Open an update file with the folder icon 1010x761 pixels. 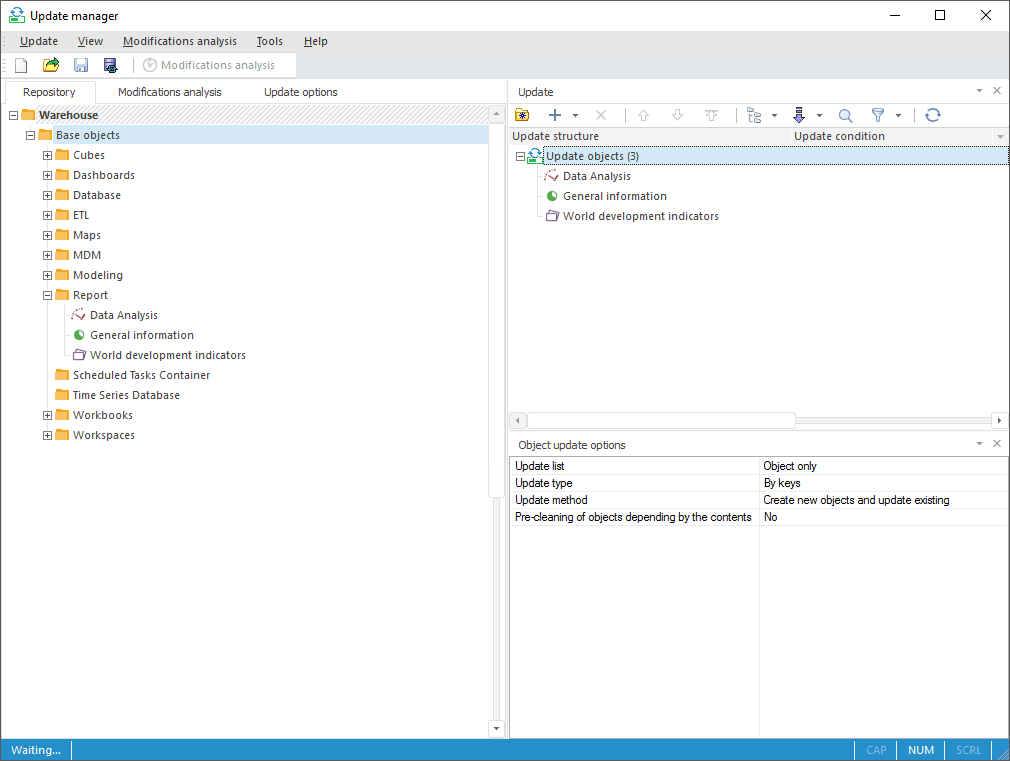[51, 65]
